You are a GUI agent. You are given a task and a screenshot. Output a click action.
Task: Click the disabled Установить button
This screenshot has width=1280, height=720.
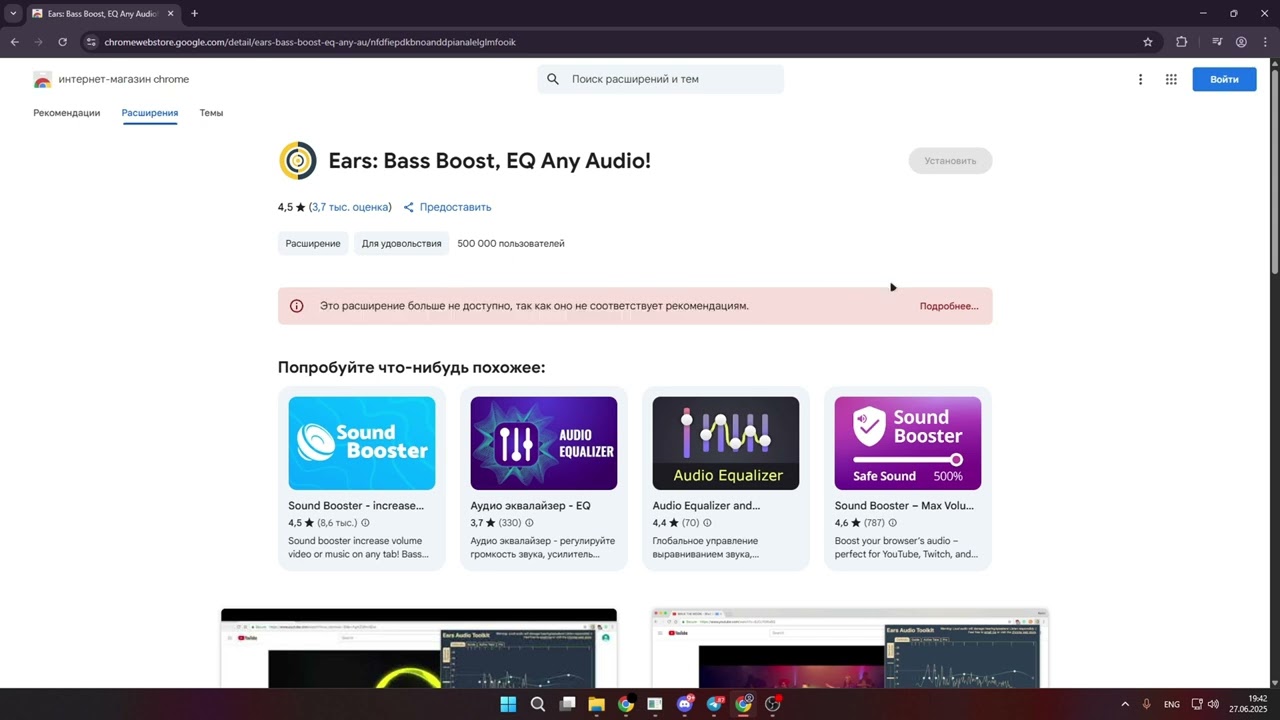[950, 160]
